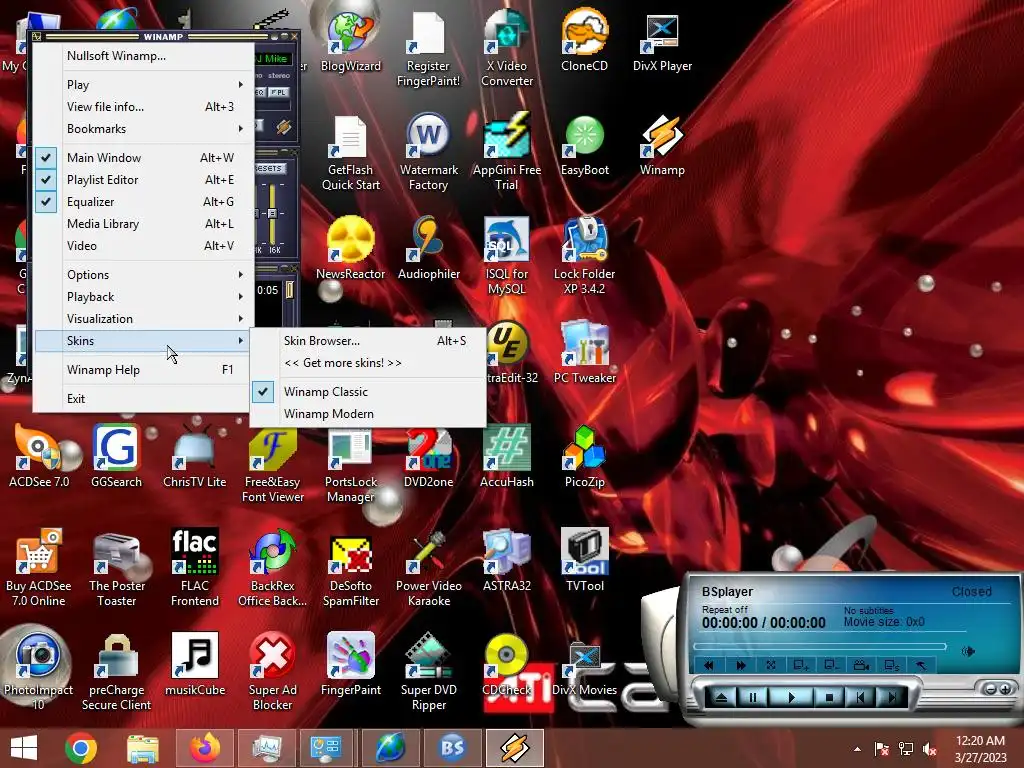Select the AccuHash desktop icon
1024x768 pixels.
pos(507,456)
